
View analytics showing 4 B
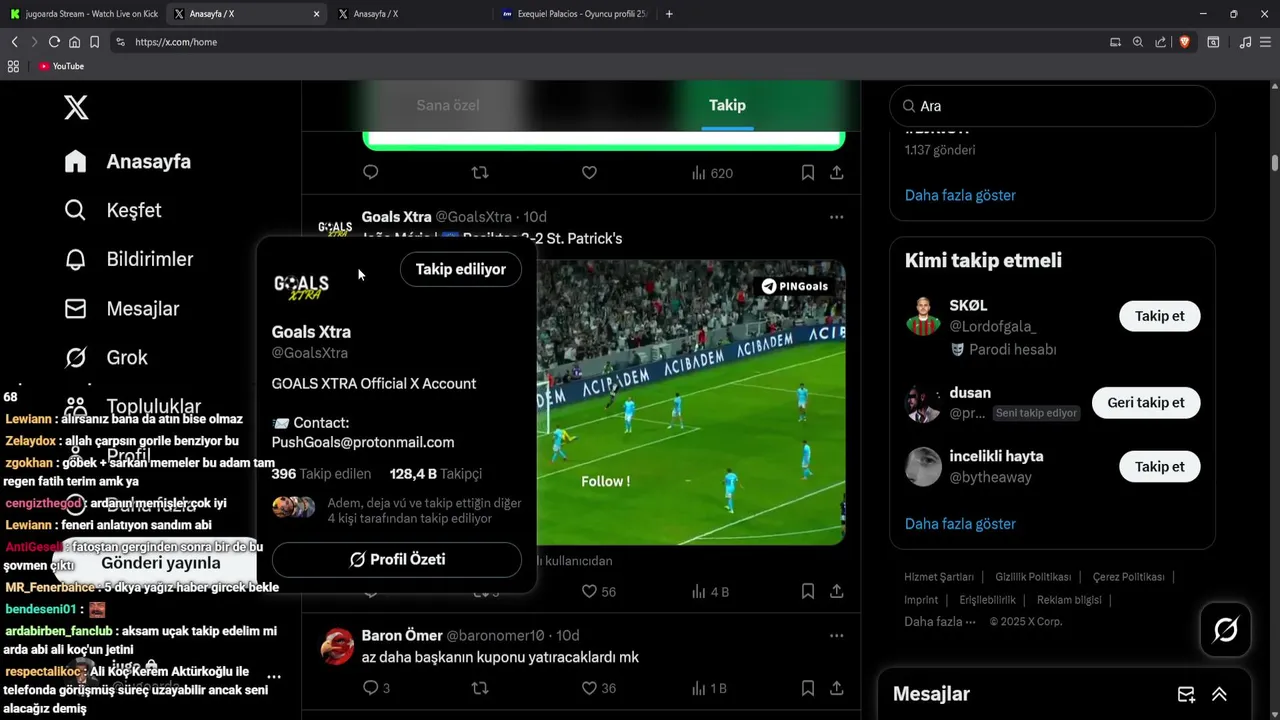[710, 592]
